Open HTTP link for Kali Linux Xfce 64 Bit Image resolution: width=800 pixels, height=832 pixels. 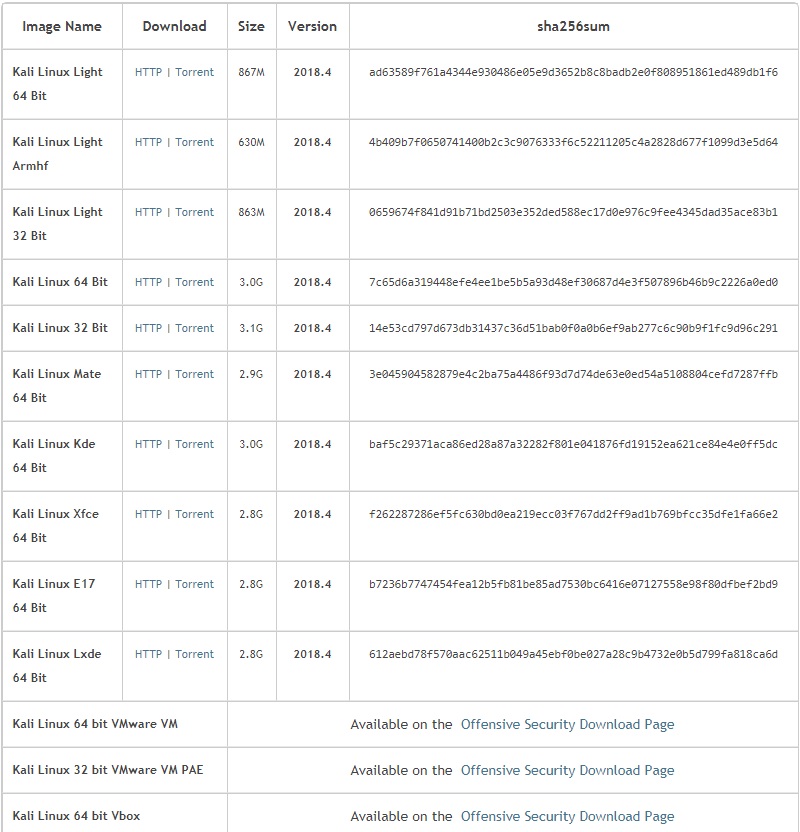click(x=148, y=514)
